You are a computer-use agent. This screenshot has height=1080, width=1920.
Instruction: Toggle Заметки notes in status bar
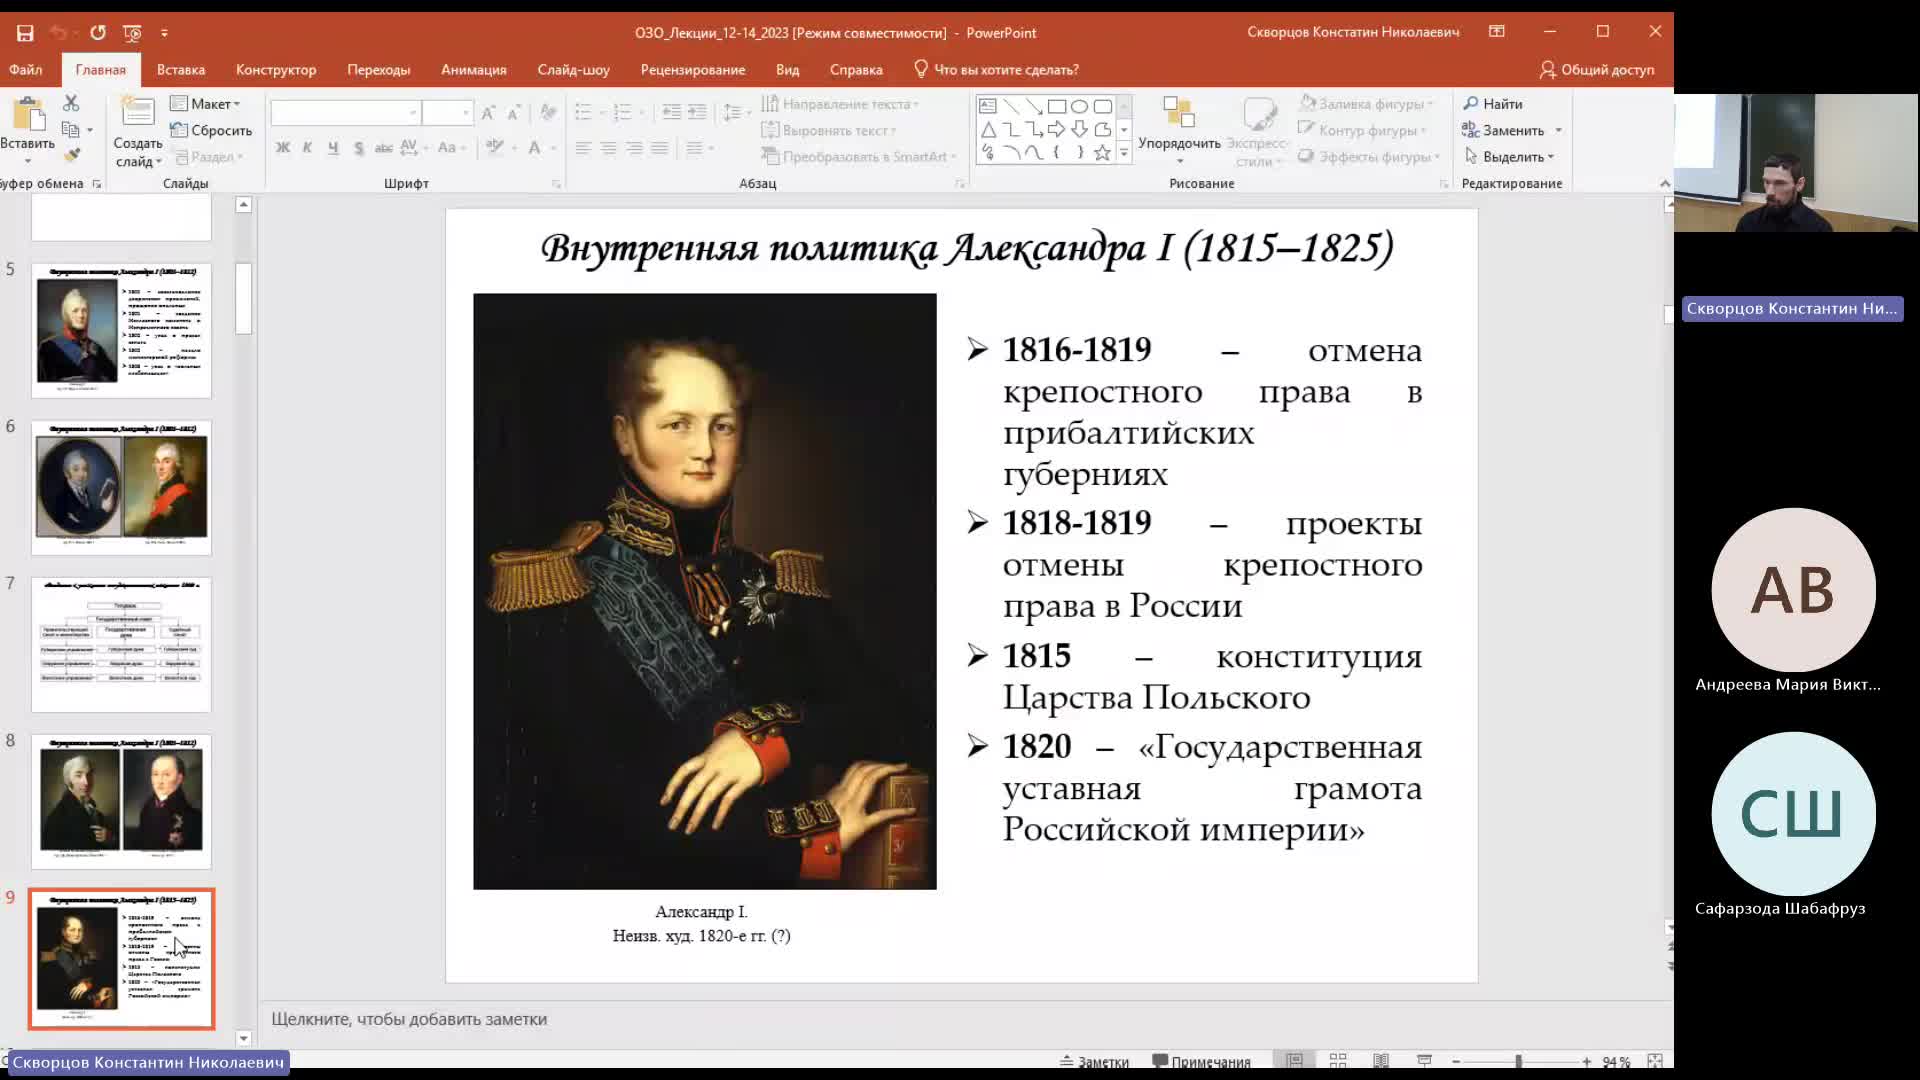pyautogui.click(x=1094, y=1062)
